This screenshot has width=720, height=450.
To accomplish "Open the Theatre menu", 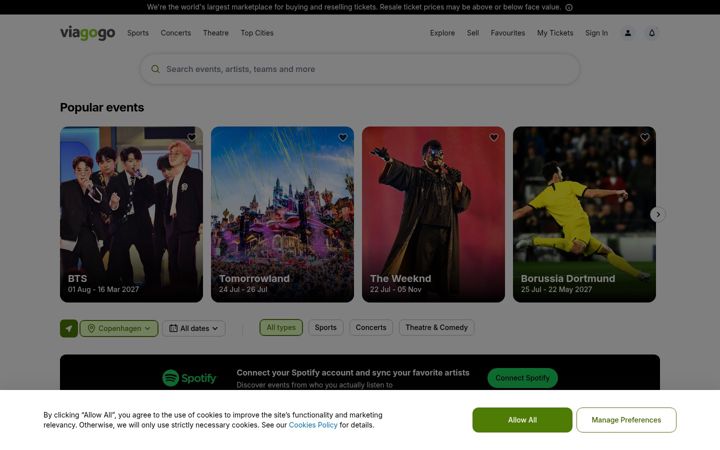I will (216, 33).
